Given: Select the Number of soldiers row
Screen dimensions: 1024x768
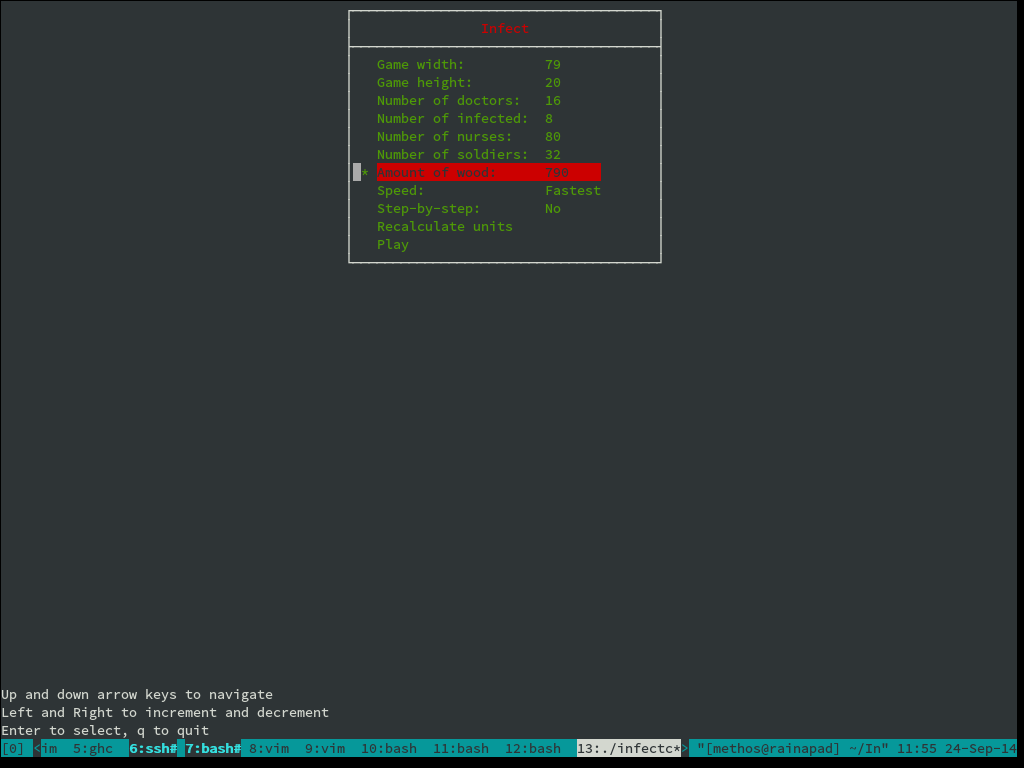Looking at the screenshot, I should coord(468,155).
